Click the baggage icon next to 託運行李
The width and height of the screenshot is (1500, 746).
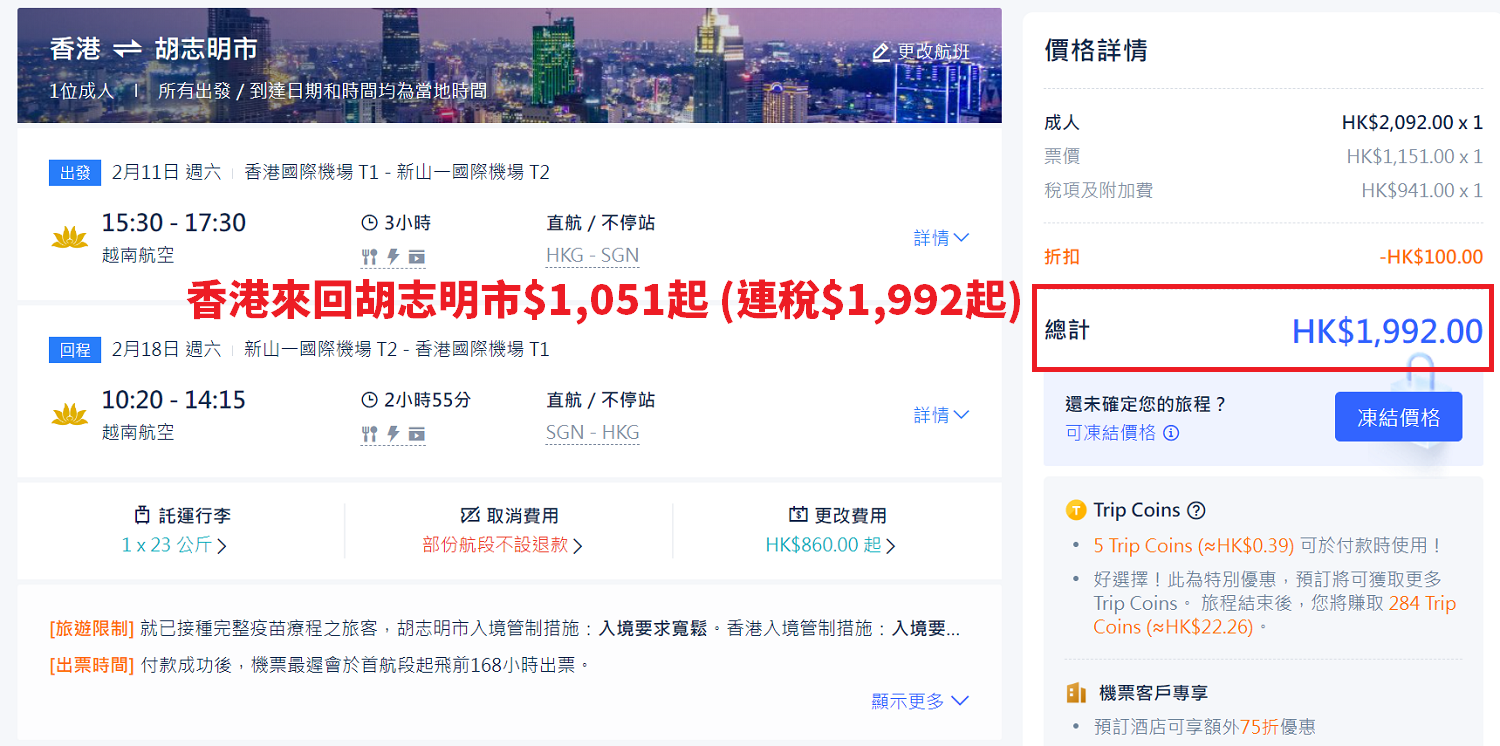tap(143, 515)
